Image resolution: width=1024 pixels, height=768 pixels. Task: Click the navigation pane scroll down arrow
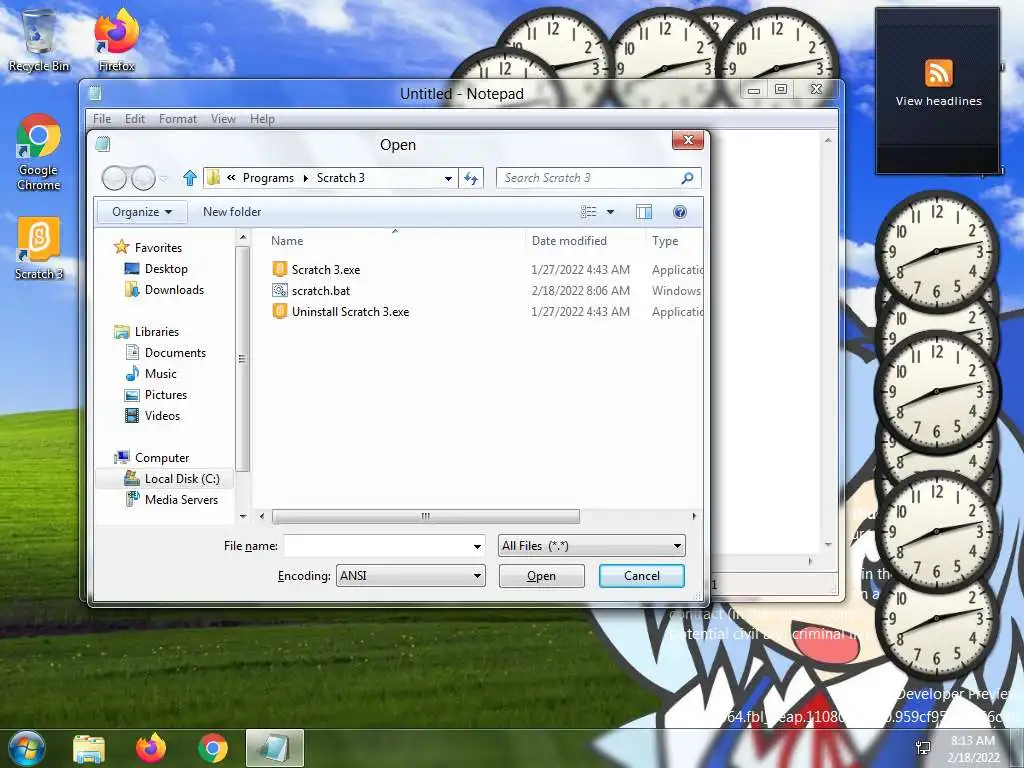tap(243, 516)
